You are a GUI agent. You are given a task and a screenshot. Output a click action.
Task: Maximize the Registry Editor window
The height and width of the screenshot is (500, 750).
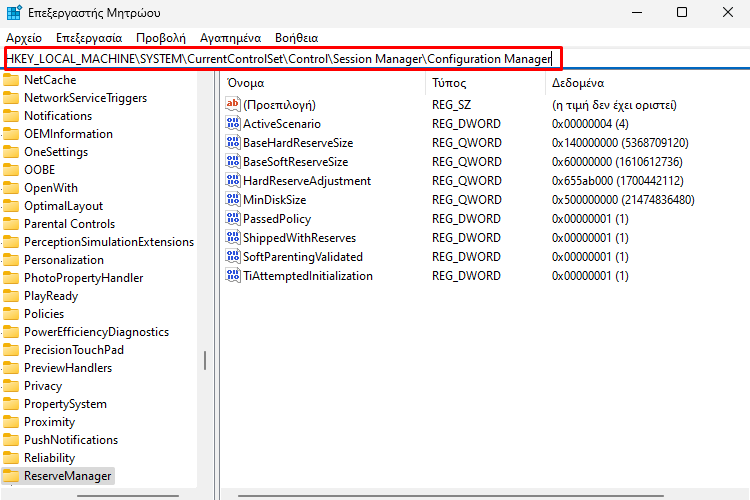[682, 12]
